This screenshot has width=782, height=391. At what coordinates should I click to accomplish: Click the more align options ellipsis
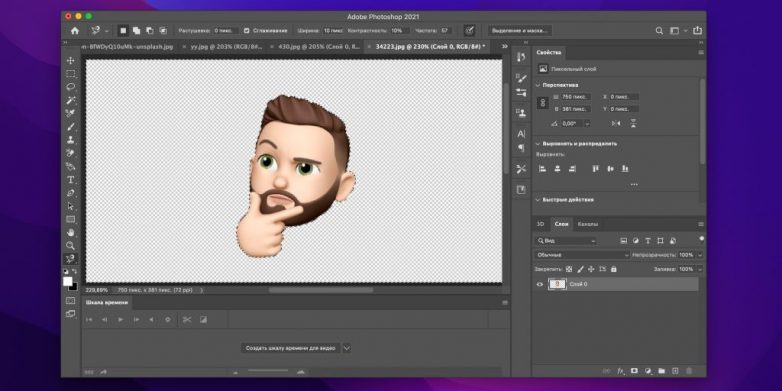coord(634,185)
